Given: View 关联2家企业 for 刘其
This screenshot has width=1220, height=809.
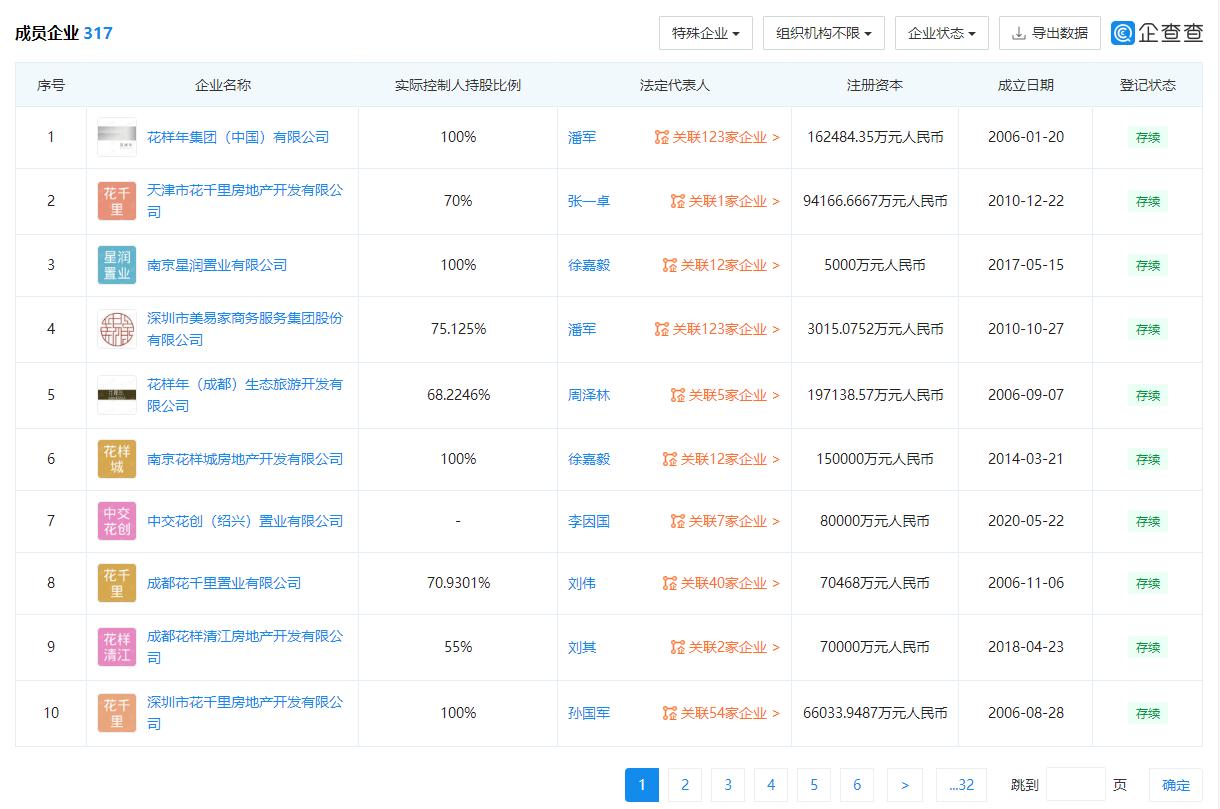Looking at the screenshot, I should click(x=725, y=647).
